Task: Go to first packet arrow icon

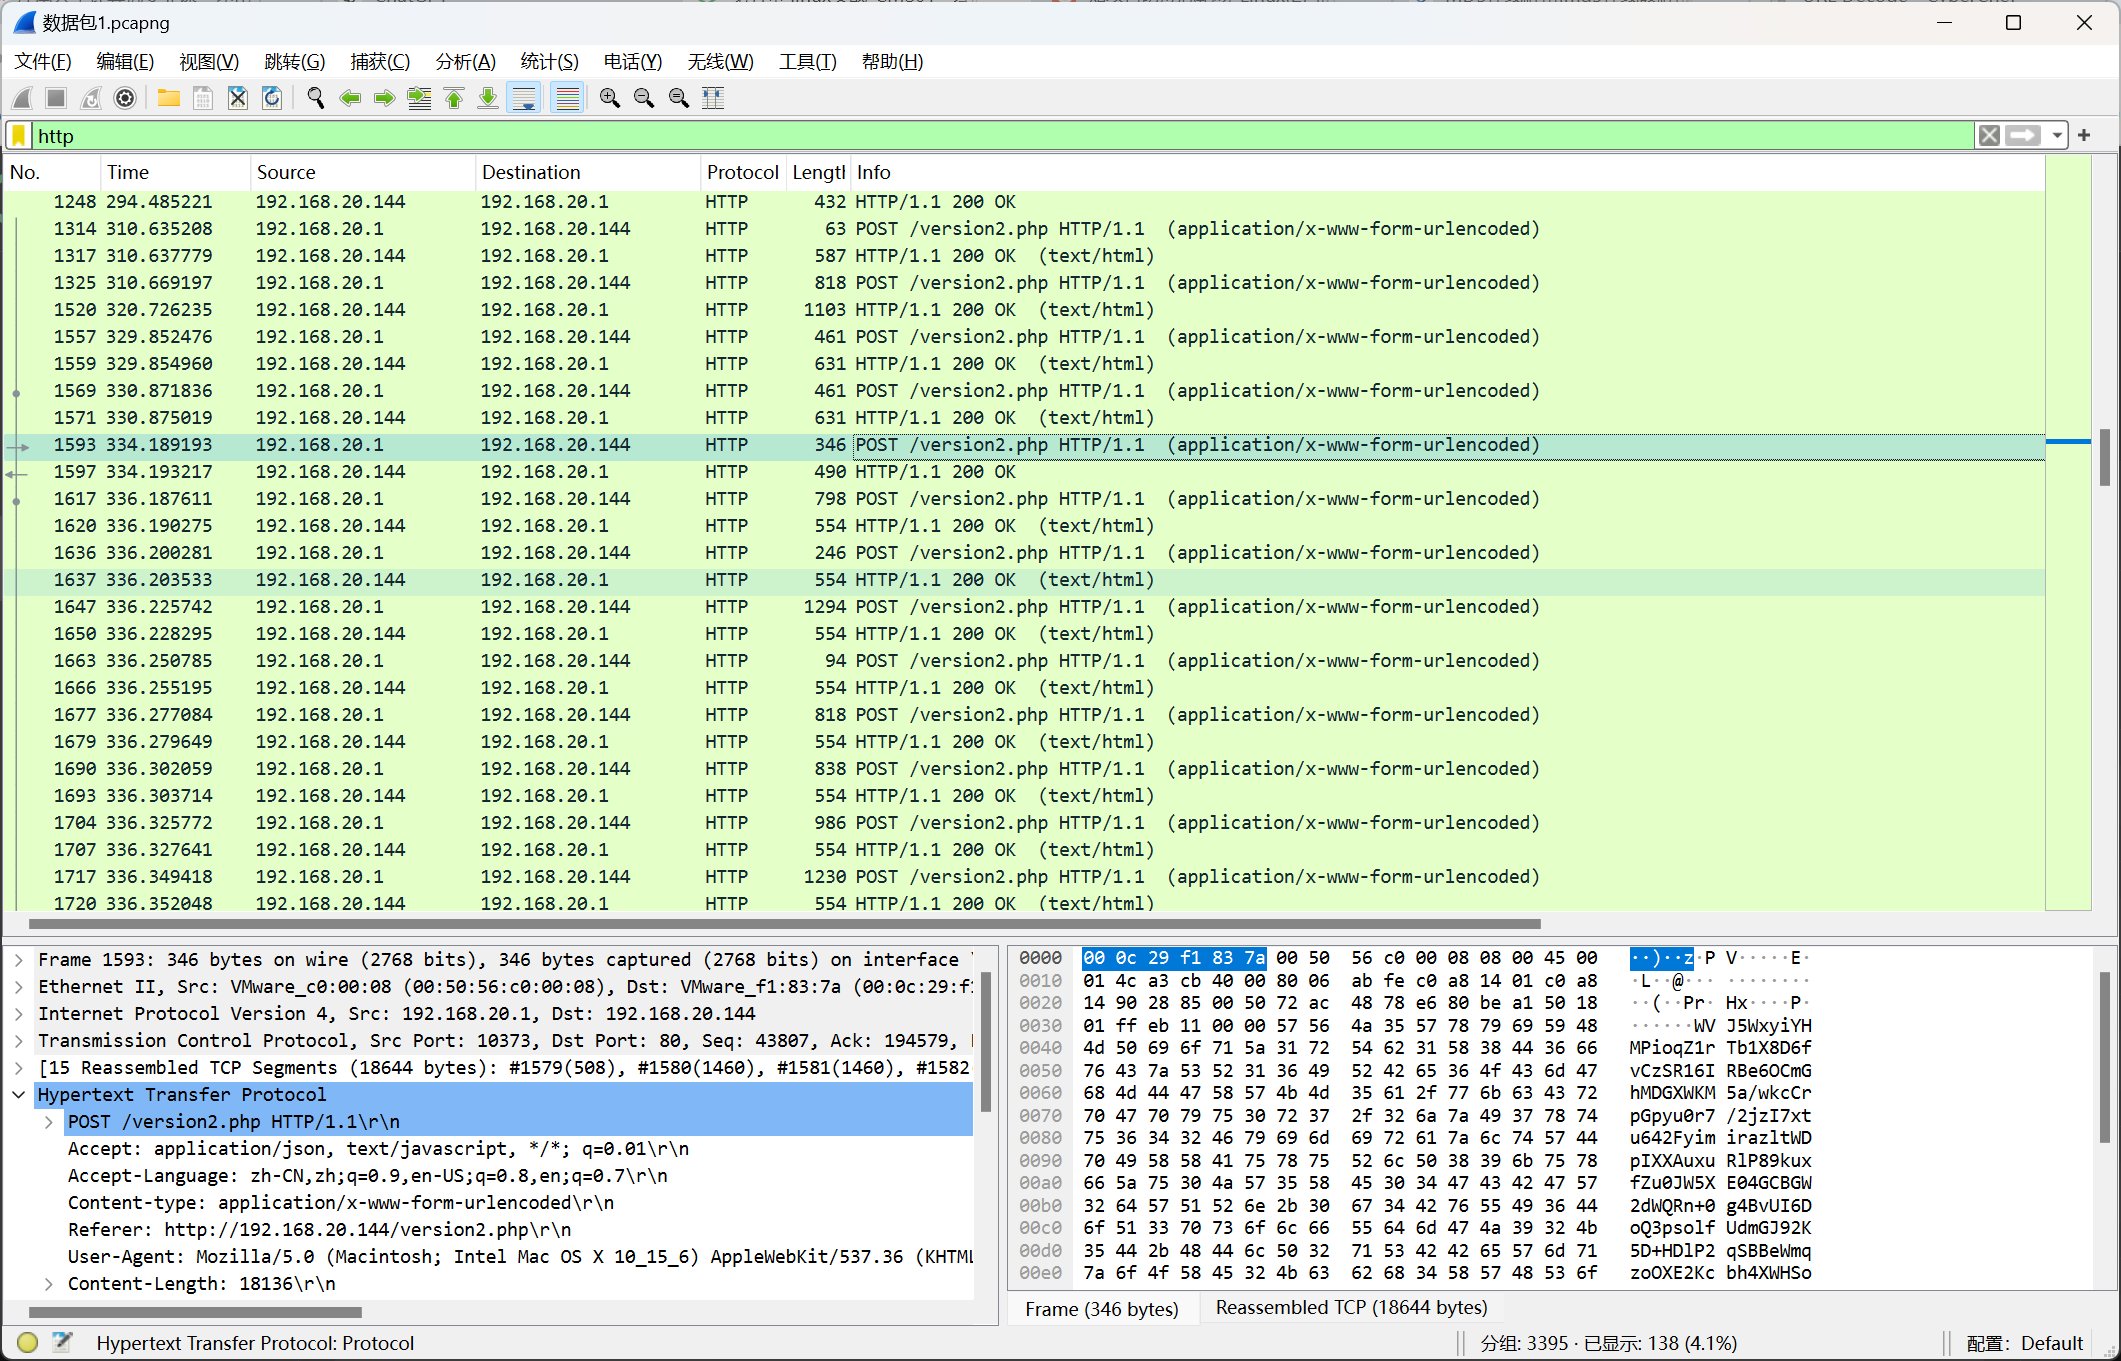Action: (x=454, y=98)
